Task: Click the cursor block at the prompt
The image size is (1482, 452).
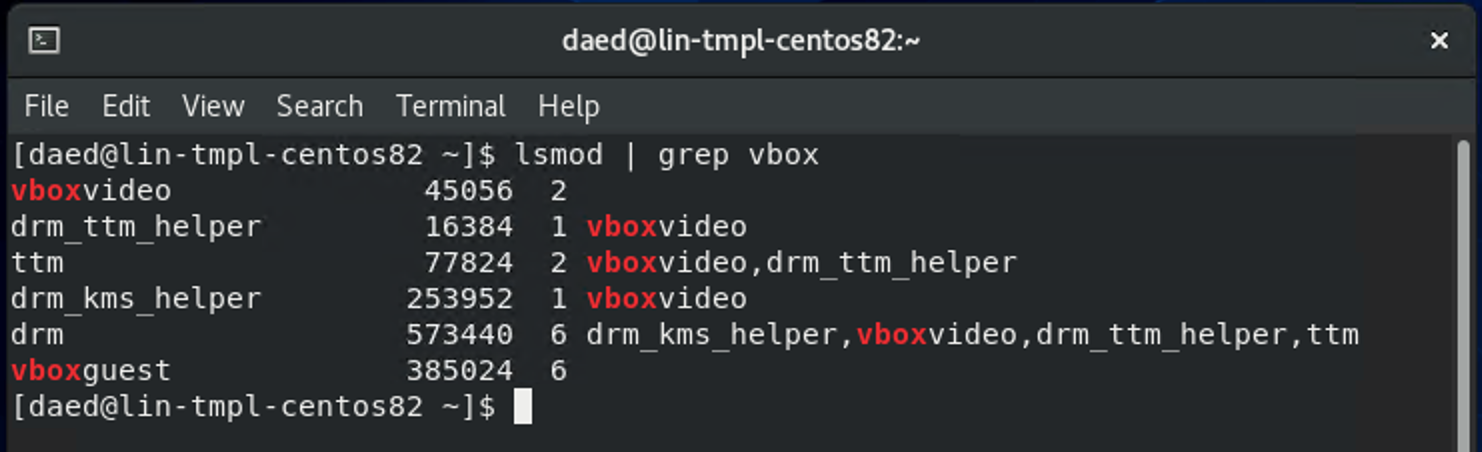Action: click(x=523, y=407)
